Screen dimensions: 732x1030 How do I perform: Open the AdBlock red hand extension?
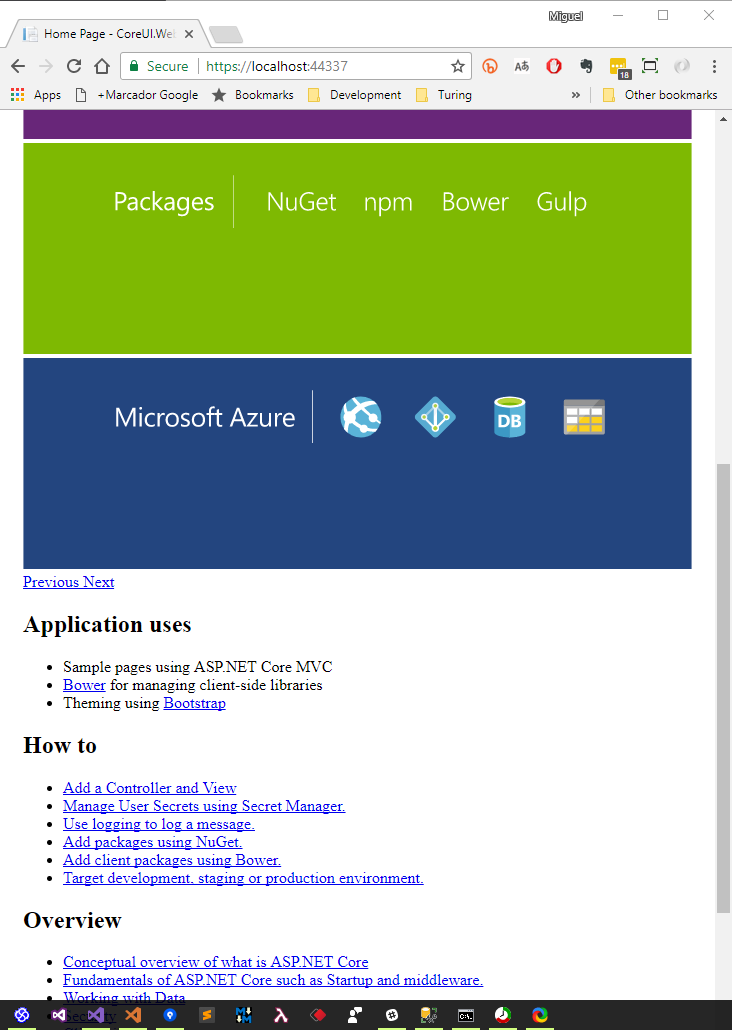(x=554, y=66)
